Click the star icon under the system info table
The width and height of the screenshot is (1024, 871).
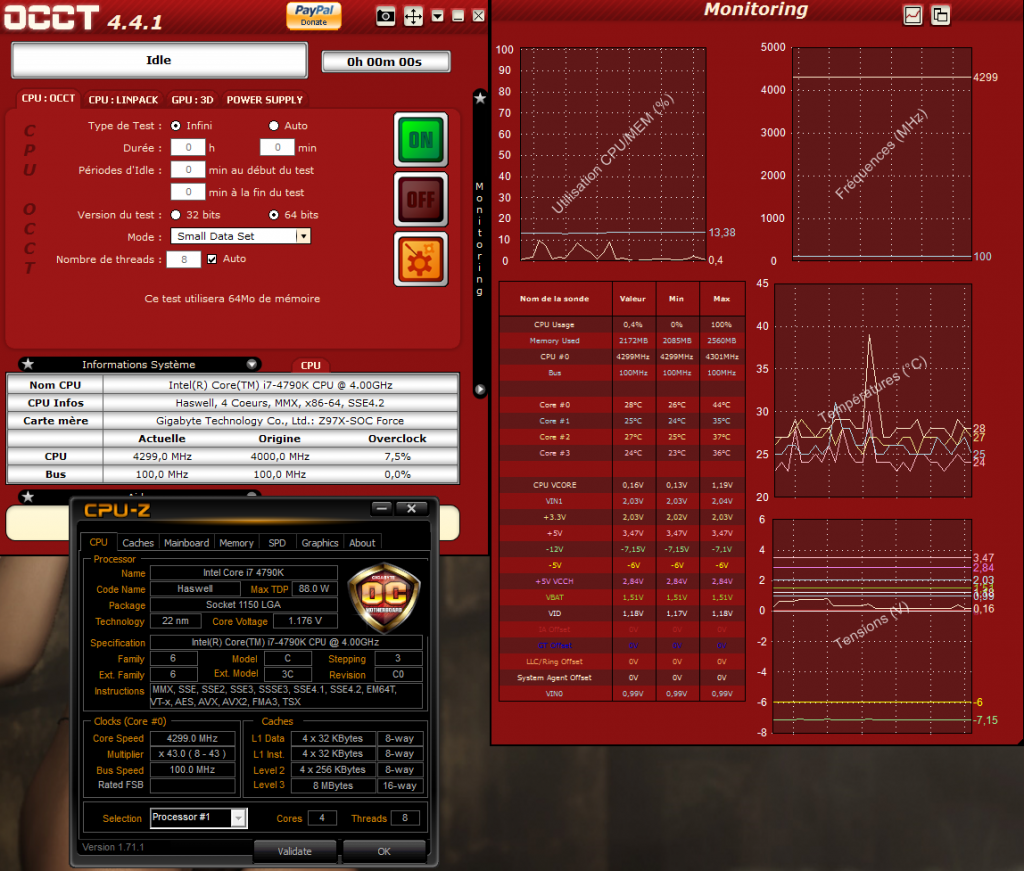pos(27,497)
